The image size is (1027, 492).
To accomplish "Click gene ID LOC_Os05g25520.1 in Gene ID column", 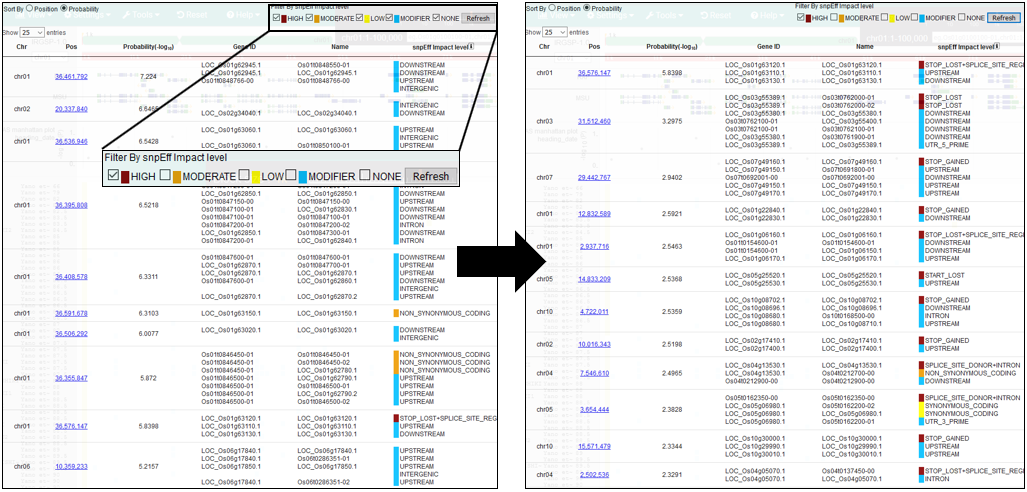I will pos(755,275).
